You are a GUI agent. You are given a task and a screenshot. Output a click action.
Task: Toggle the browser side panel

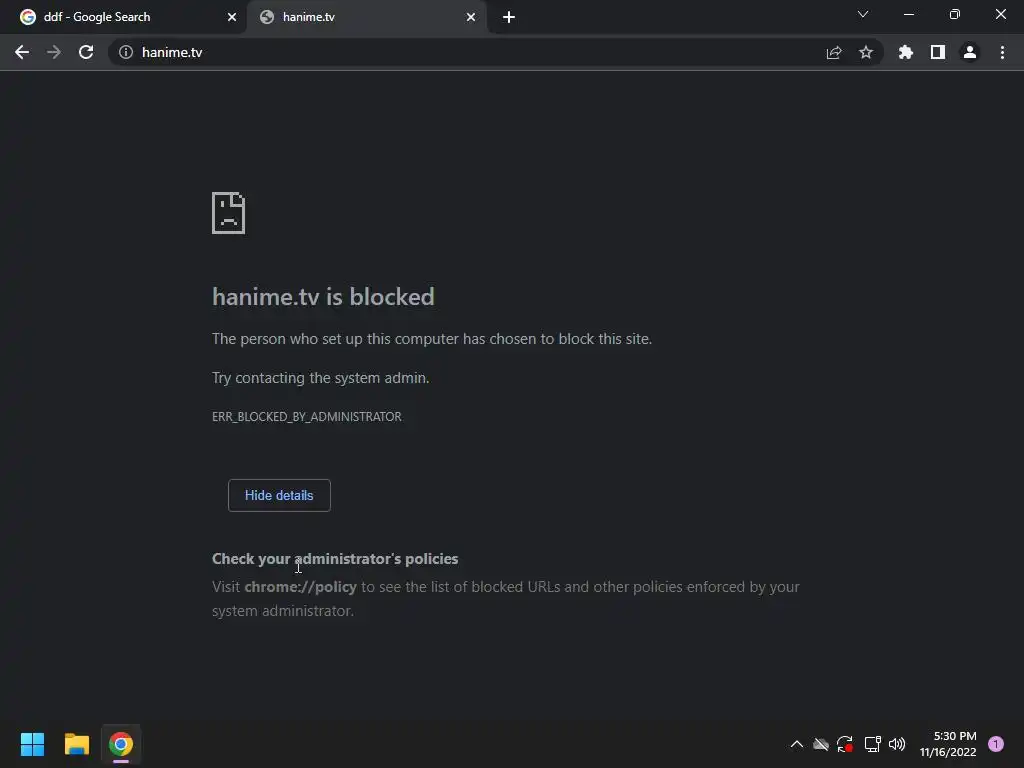938,52
